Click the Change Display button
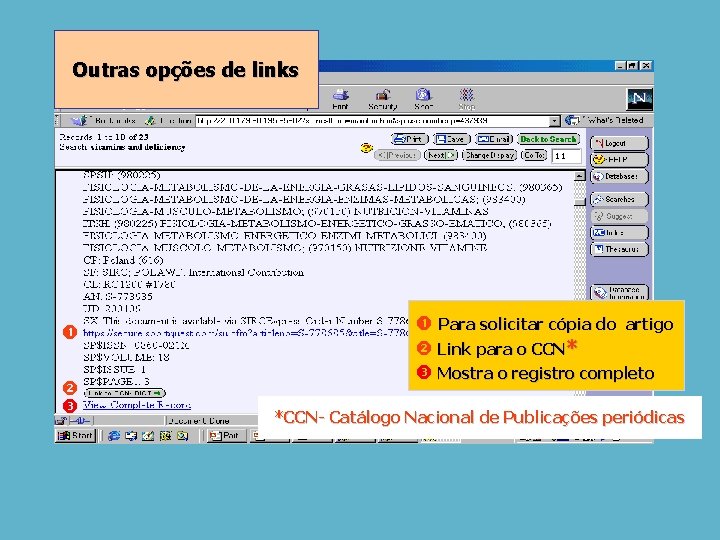The width and height of the screenshot is (720, 540). pyautogui.click(x=489, y=155)
